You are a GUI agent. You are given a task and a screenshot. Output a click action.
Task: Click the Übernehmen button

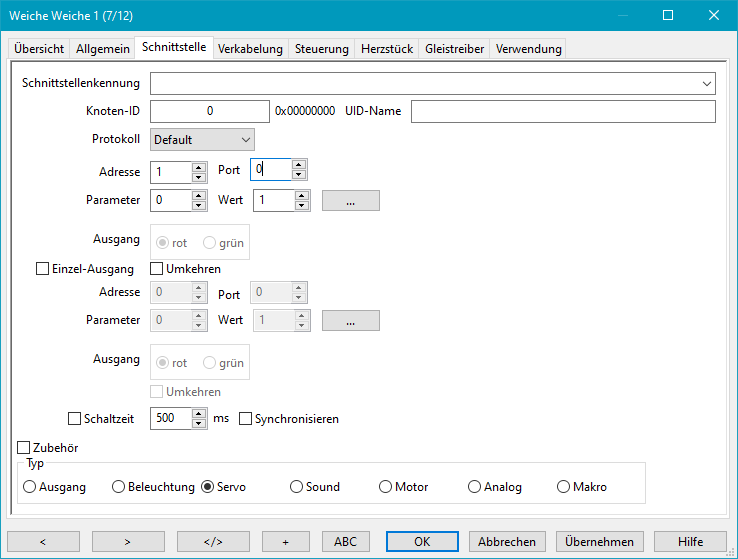point(599,541)
